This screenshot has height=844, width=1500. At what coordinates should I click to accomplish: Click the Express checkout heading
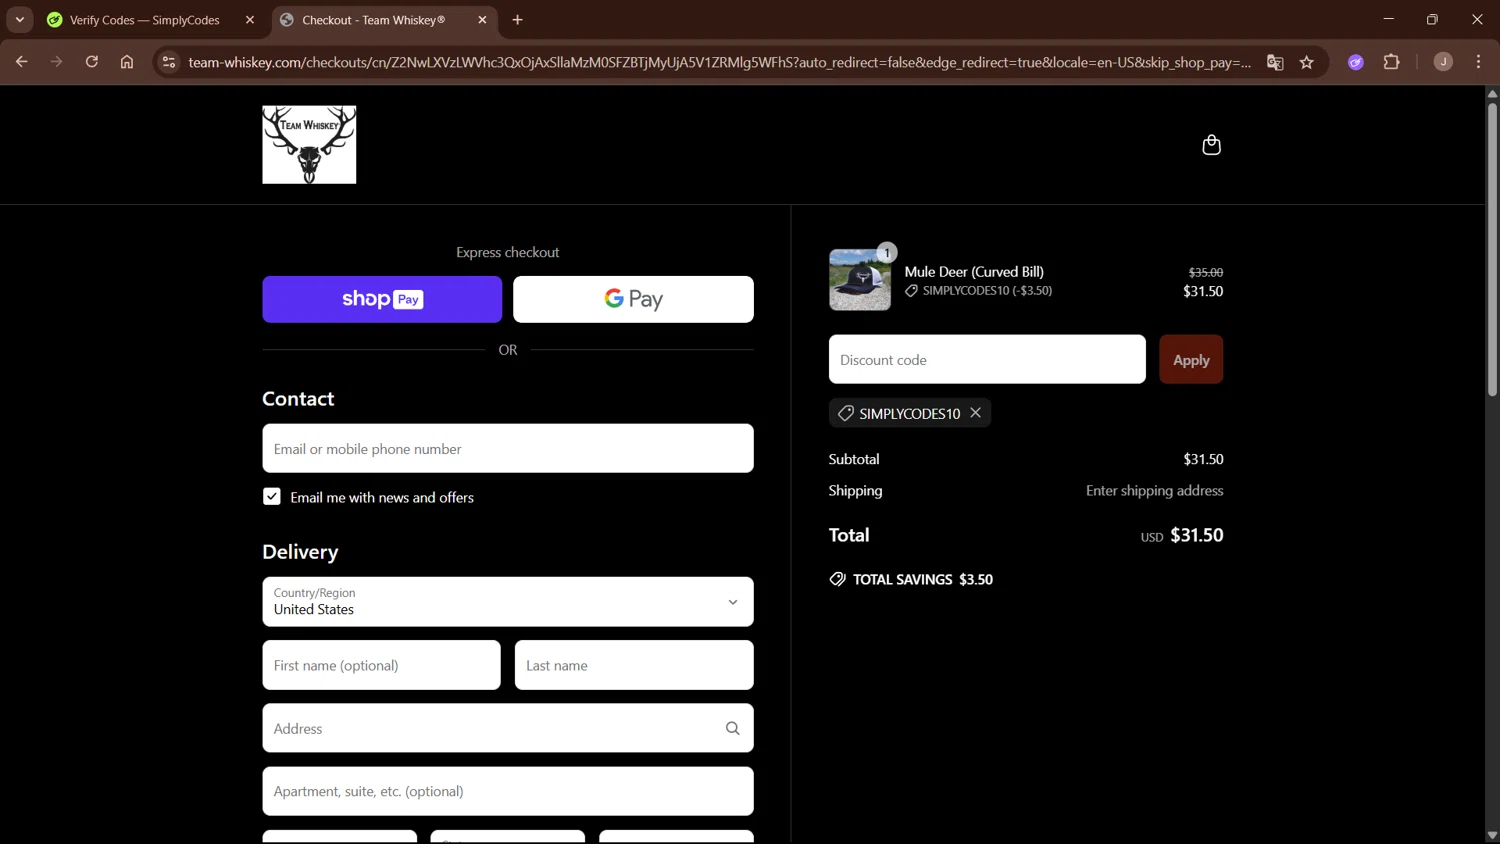point(508,253)
